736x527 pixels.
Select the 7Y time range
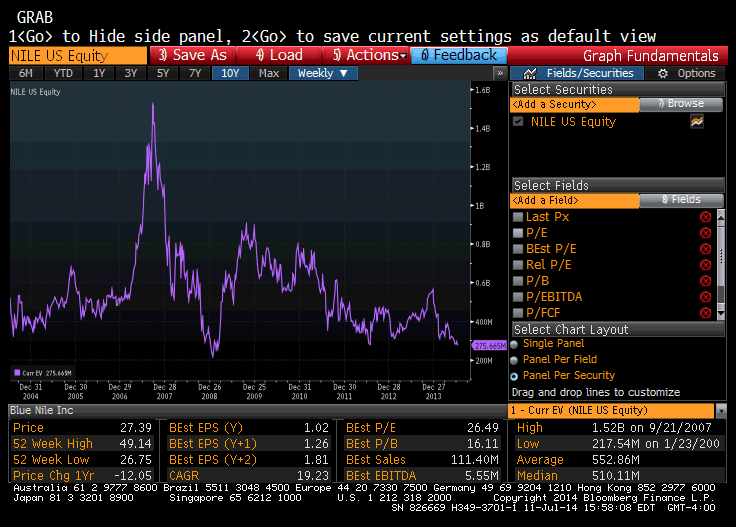(195, 73)
